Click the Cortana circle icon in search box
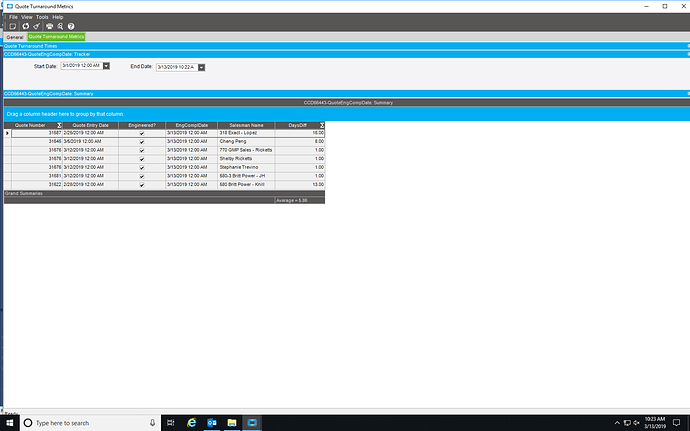690x431 pixels. [28, 423]
